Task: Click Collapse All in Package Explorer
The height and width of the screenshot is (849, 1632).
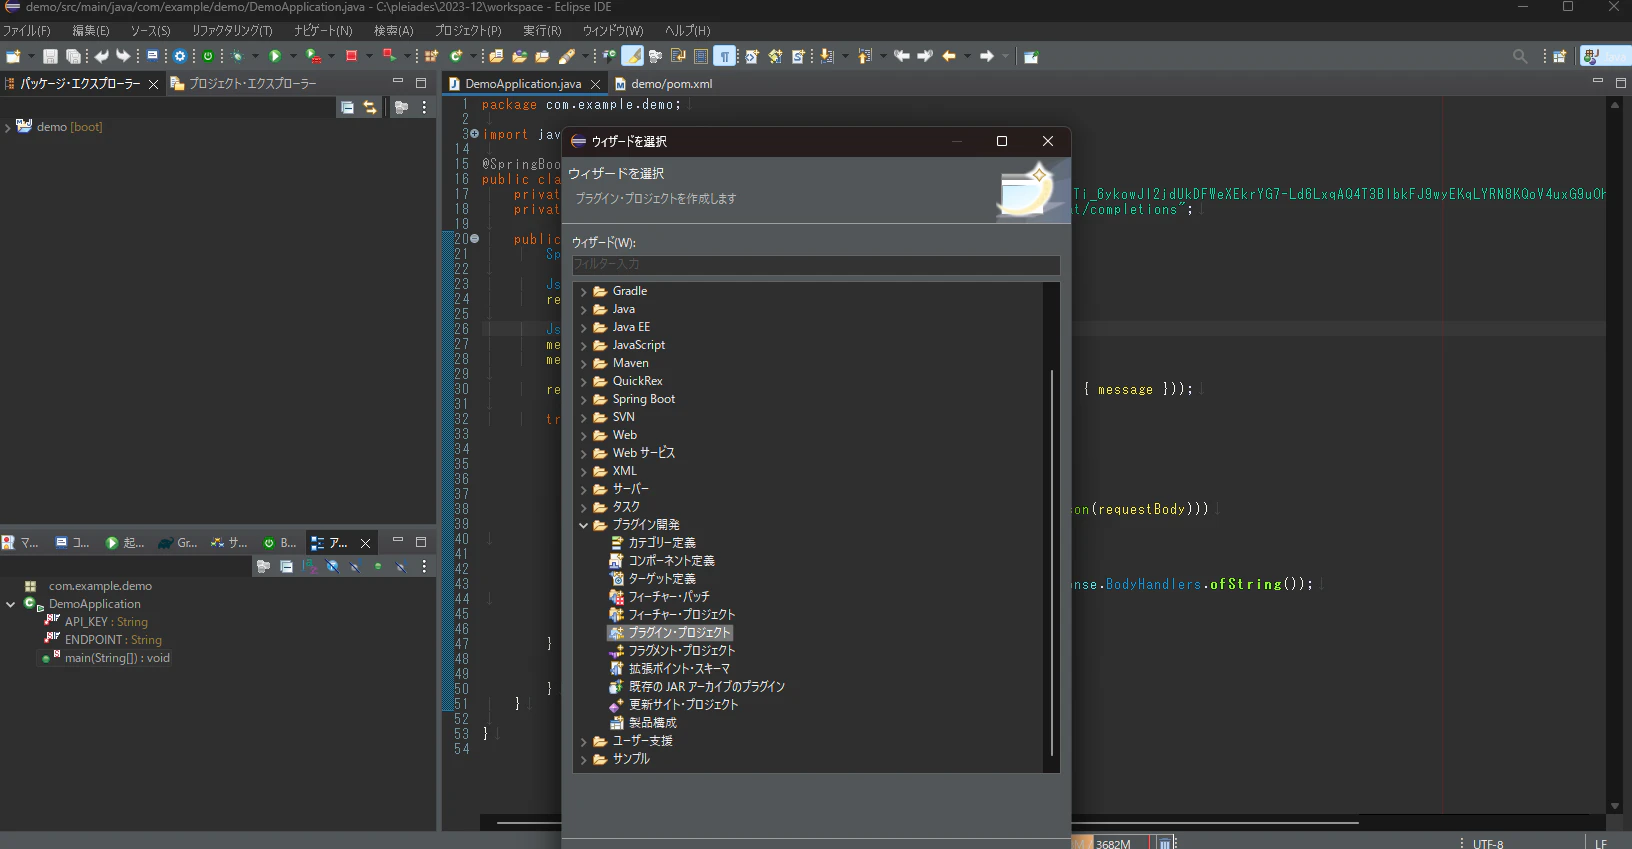Action: 347,107
